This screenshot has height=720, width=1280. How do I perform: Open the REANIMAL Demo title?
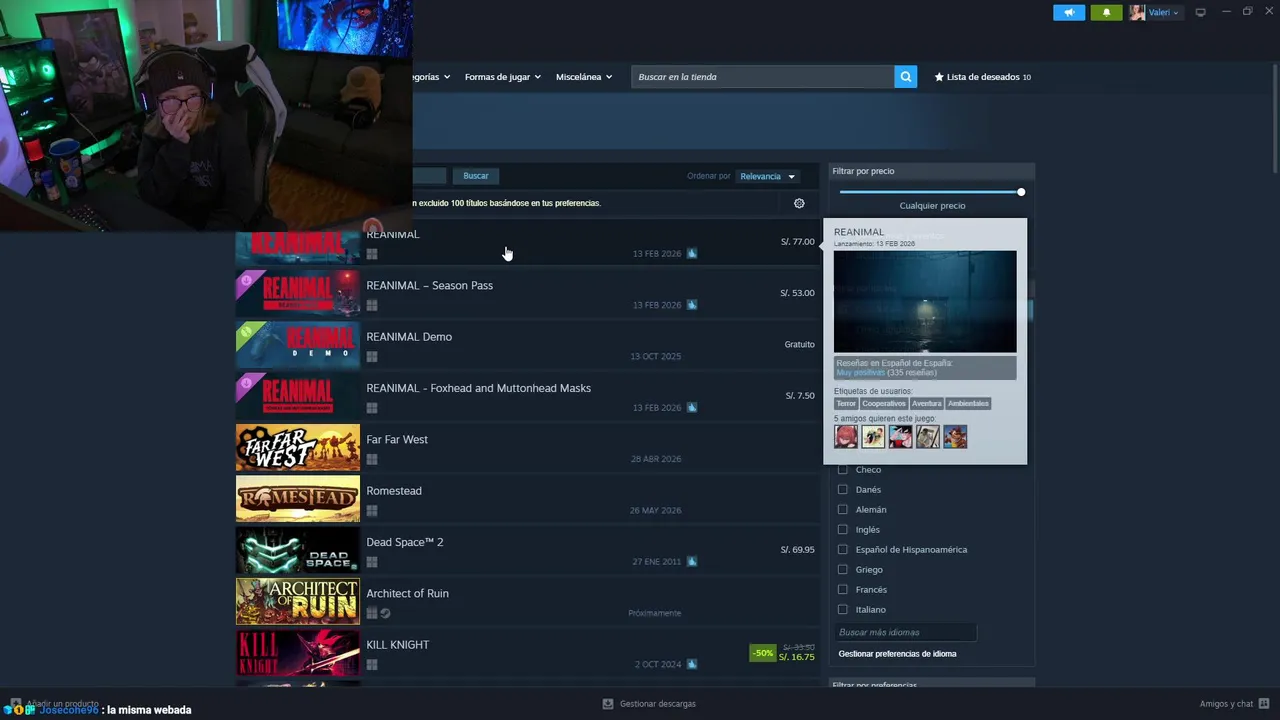pos(409,337)
